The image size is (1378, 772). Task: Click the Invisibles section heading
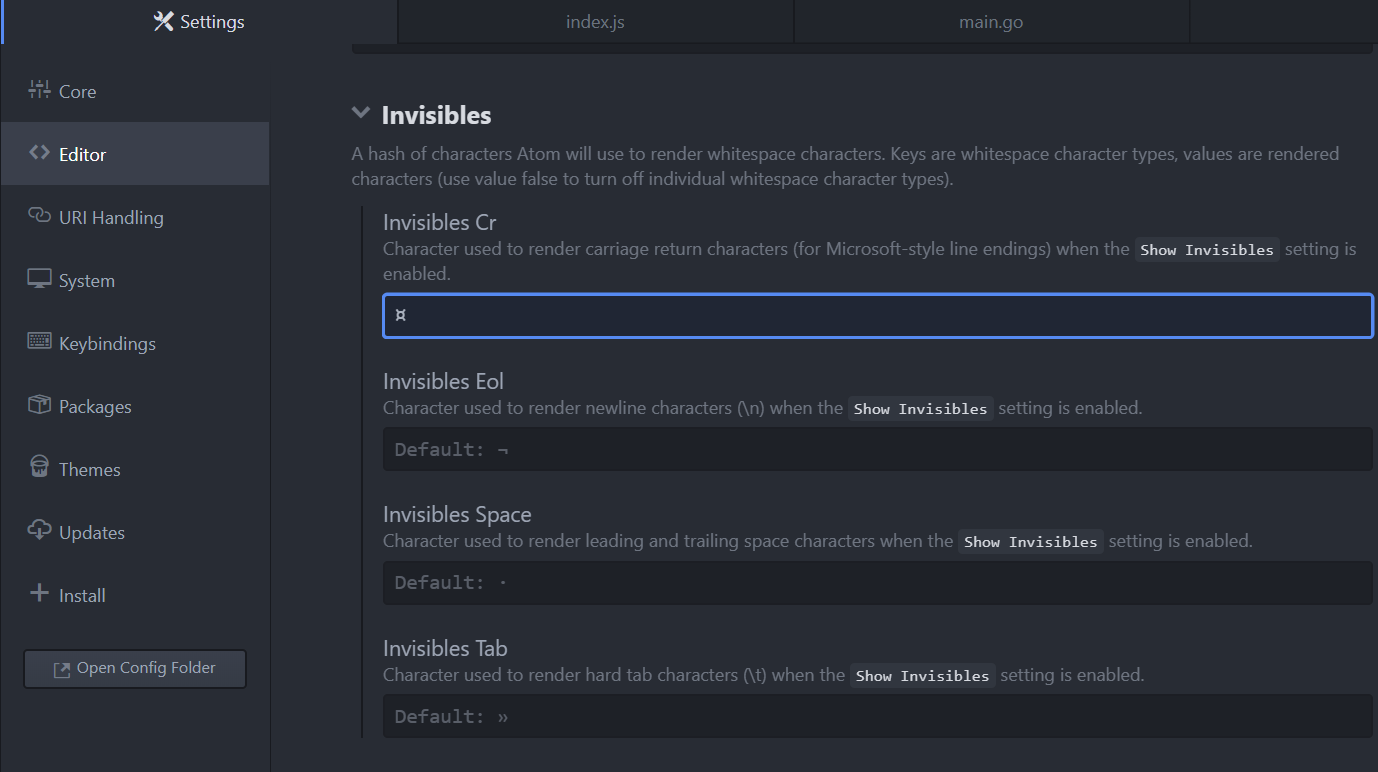point(436,115)
